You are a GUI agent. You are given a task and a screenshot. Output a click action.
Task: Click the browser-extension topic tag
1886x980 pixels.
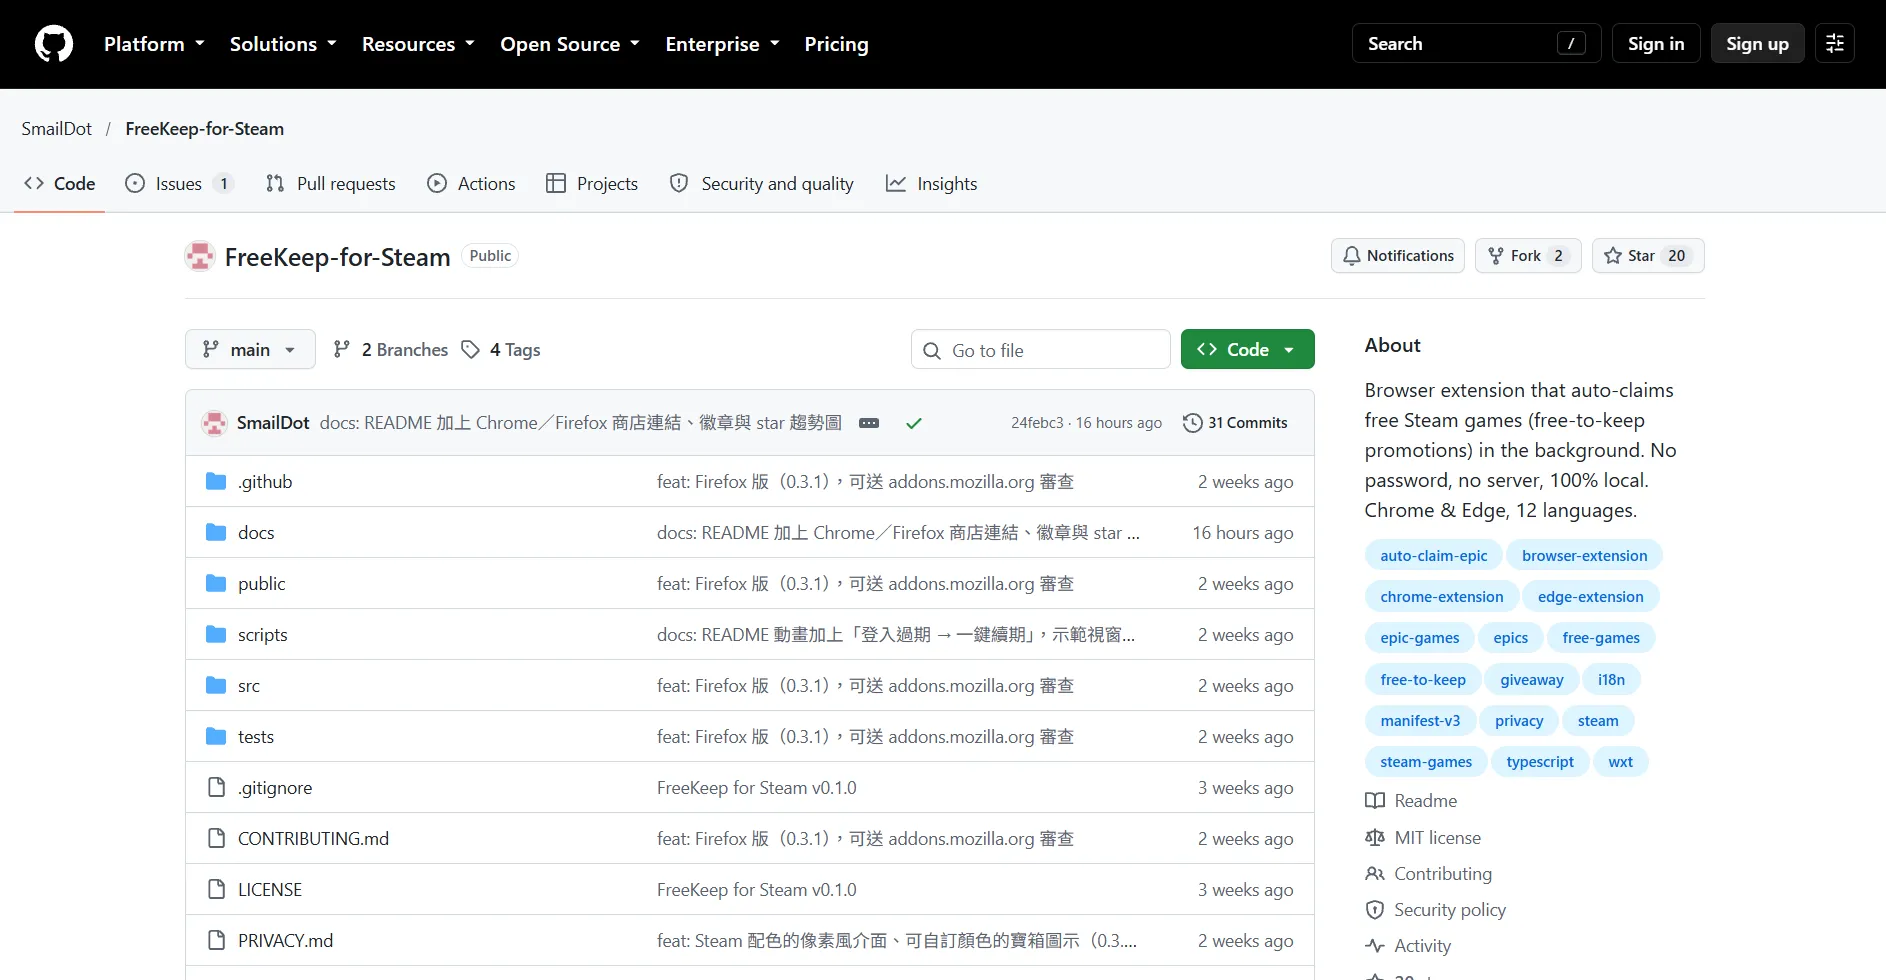pyautogui.click(x=1584, y=555)
